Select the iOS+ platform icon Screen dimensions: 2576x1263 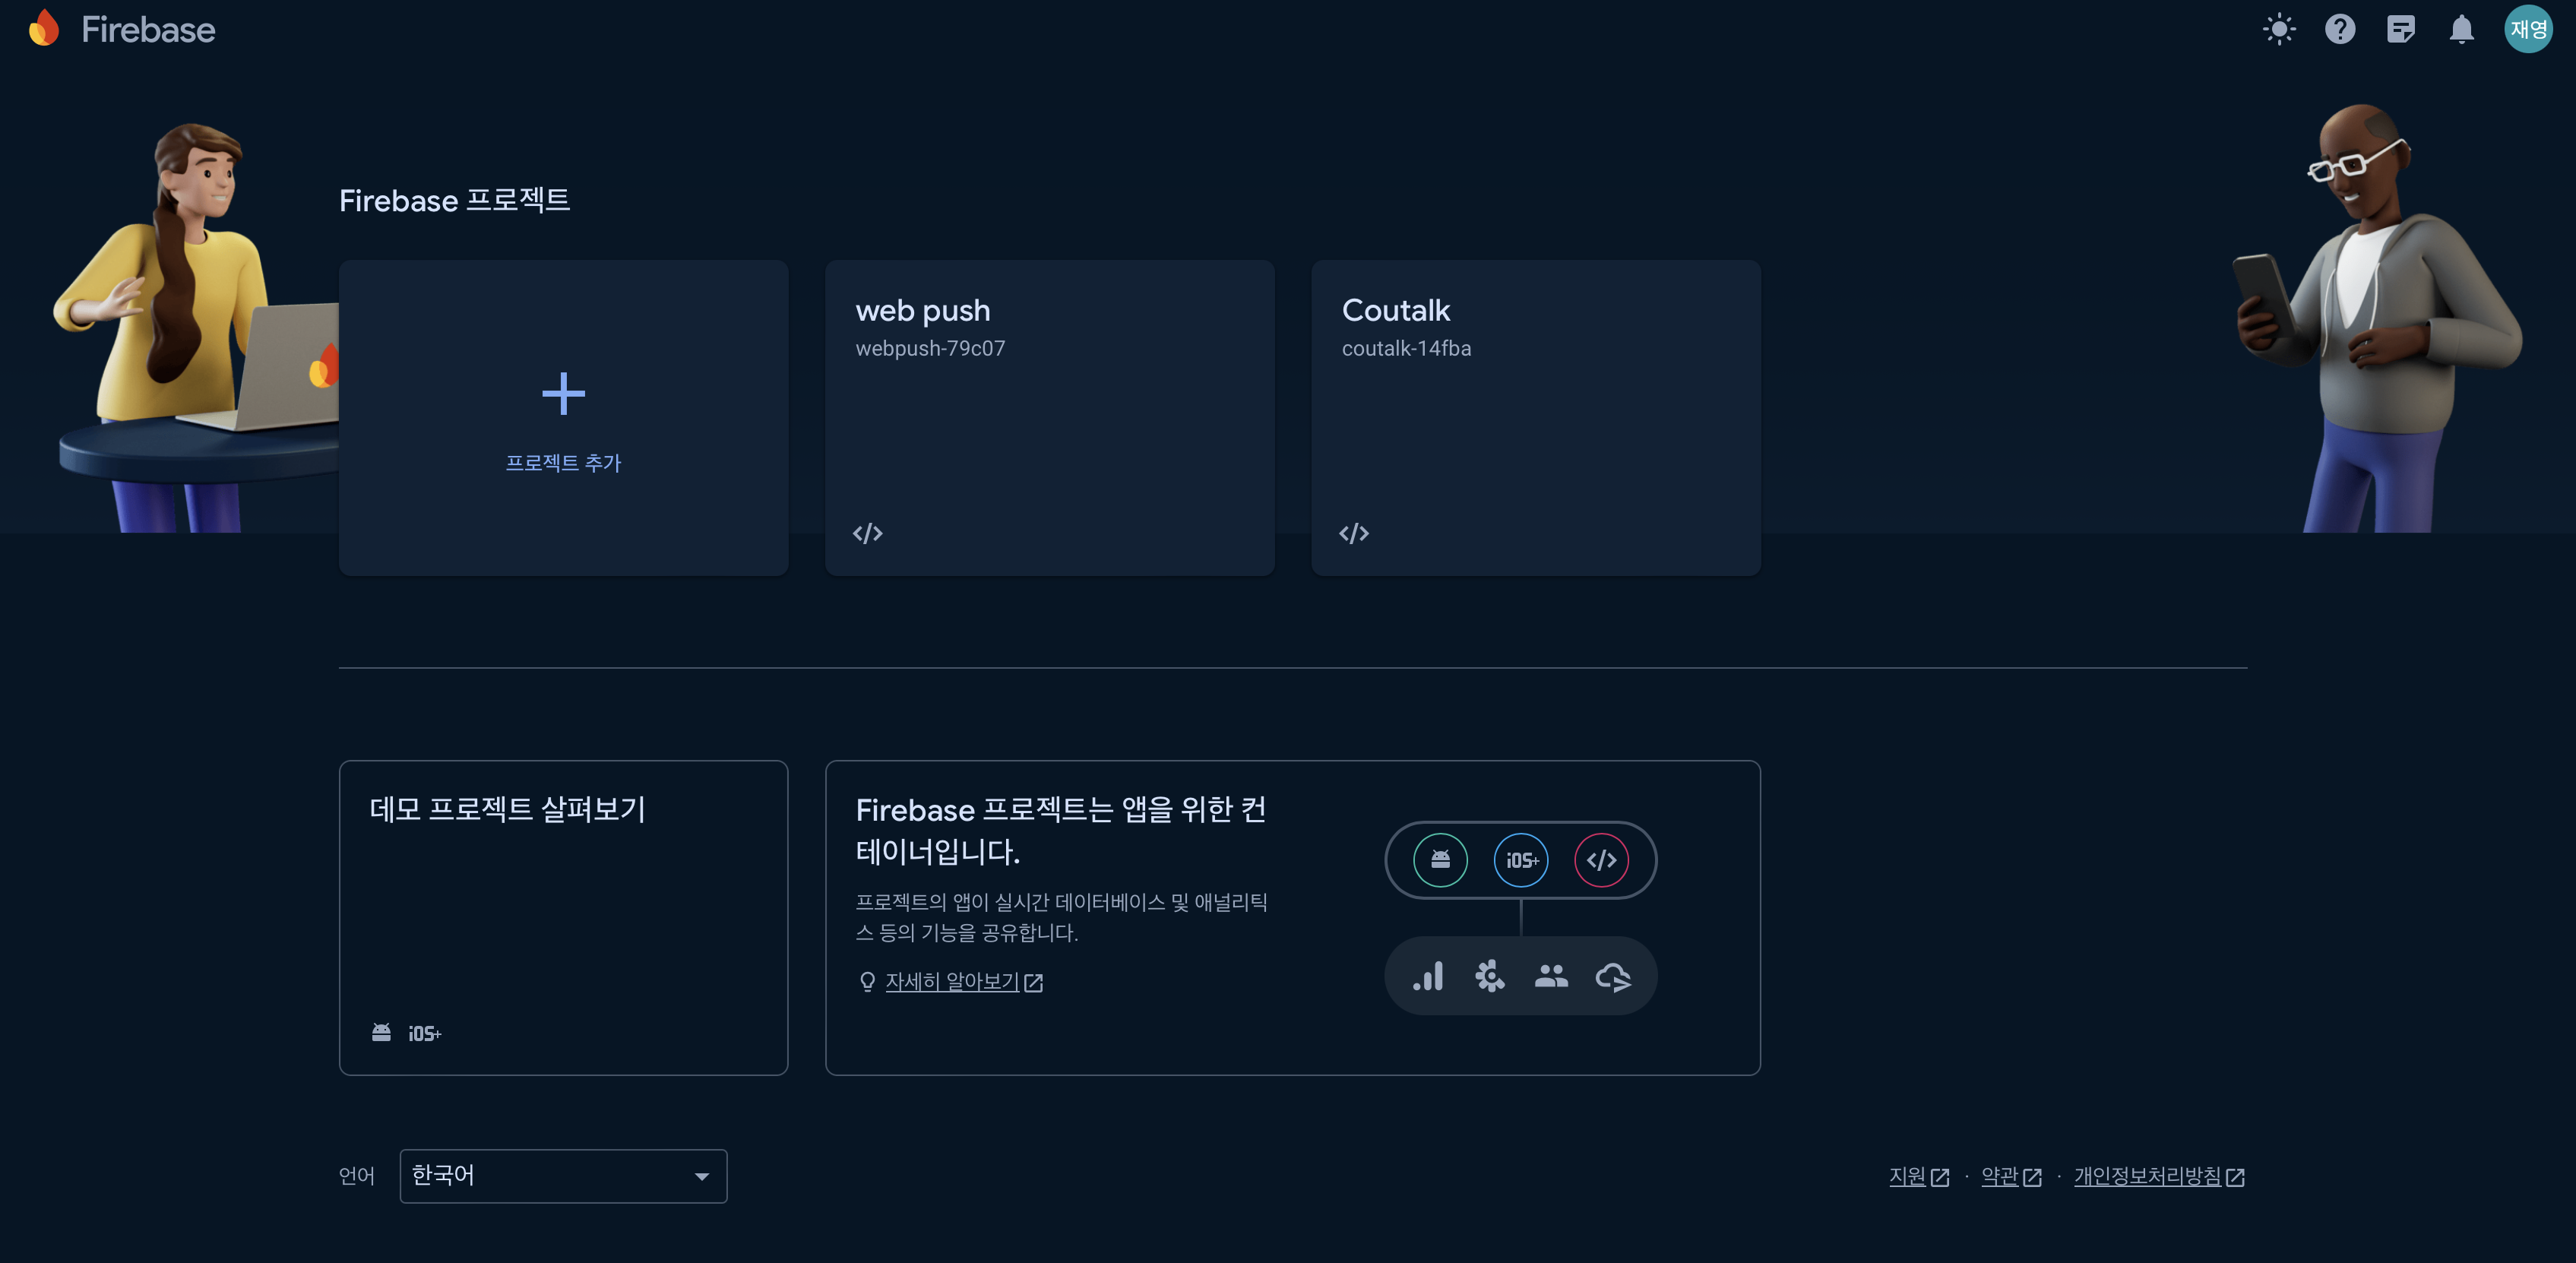click(x=1520, y=859)
